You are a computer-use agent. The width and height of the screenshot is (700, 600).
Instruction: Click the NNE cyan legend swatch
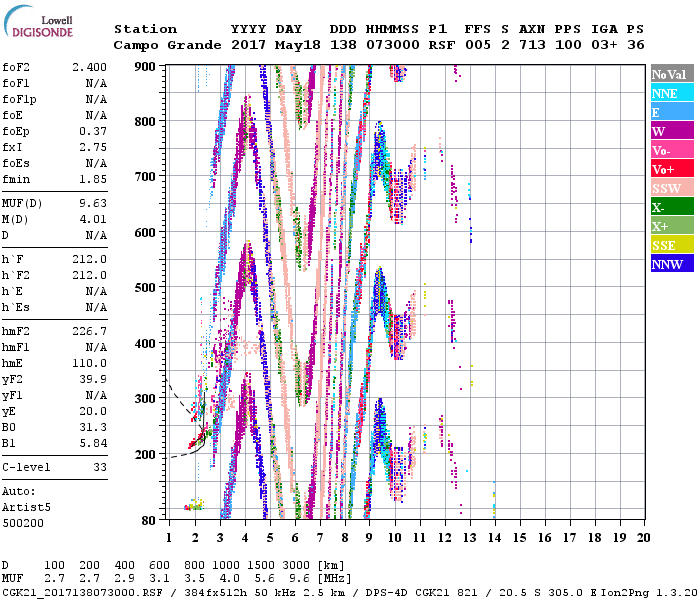(x=668, y=93)
